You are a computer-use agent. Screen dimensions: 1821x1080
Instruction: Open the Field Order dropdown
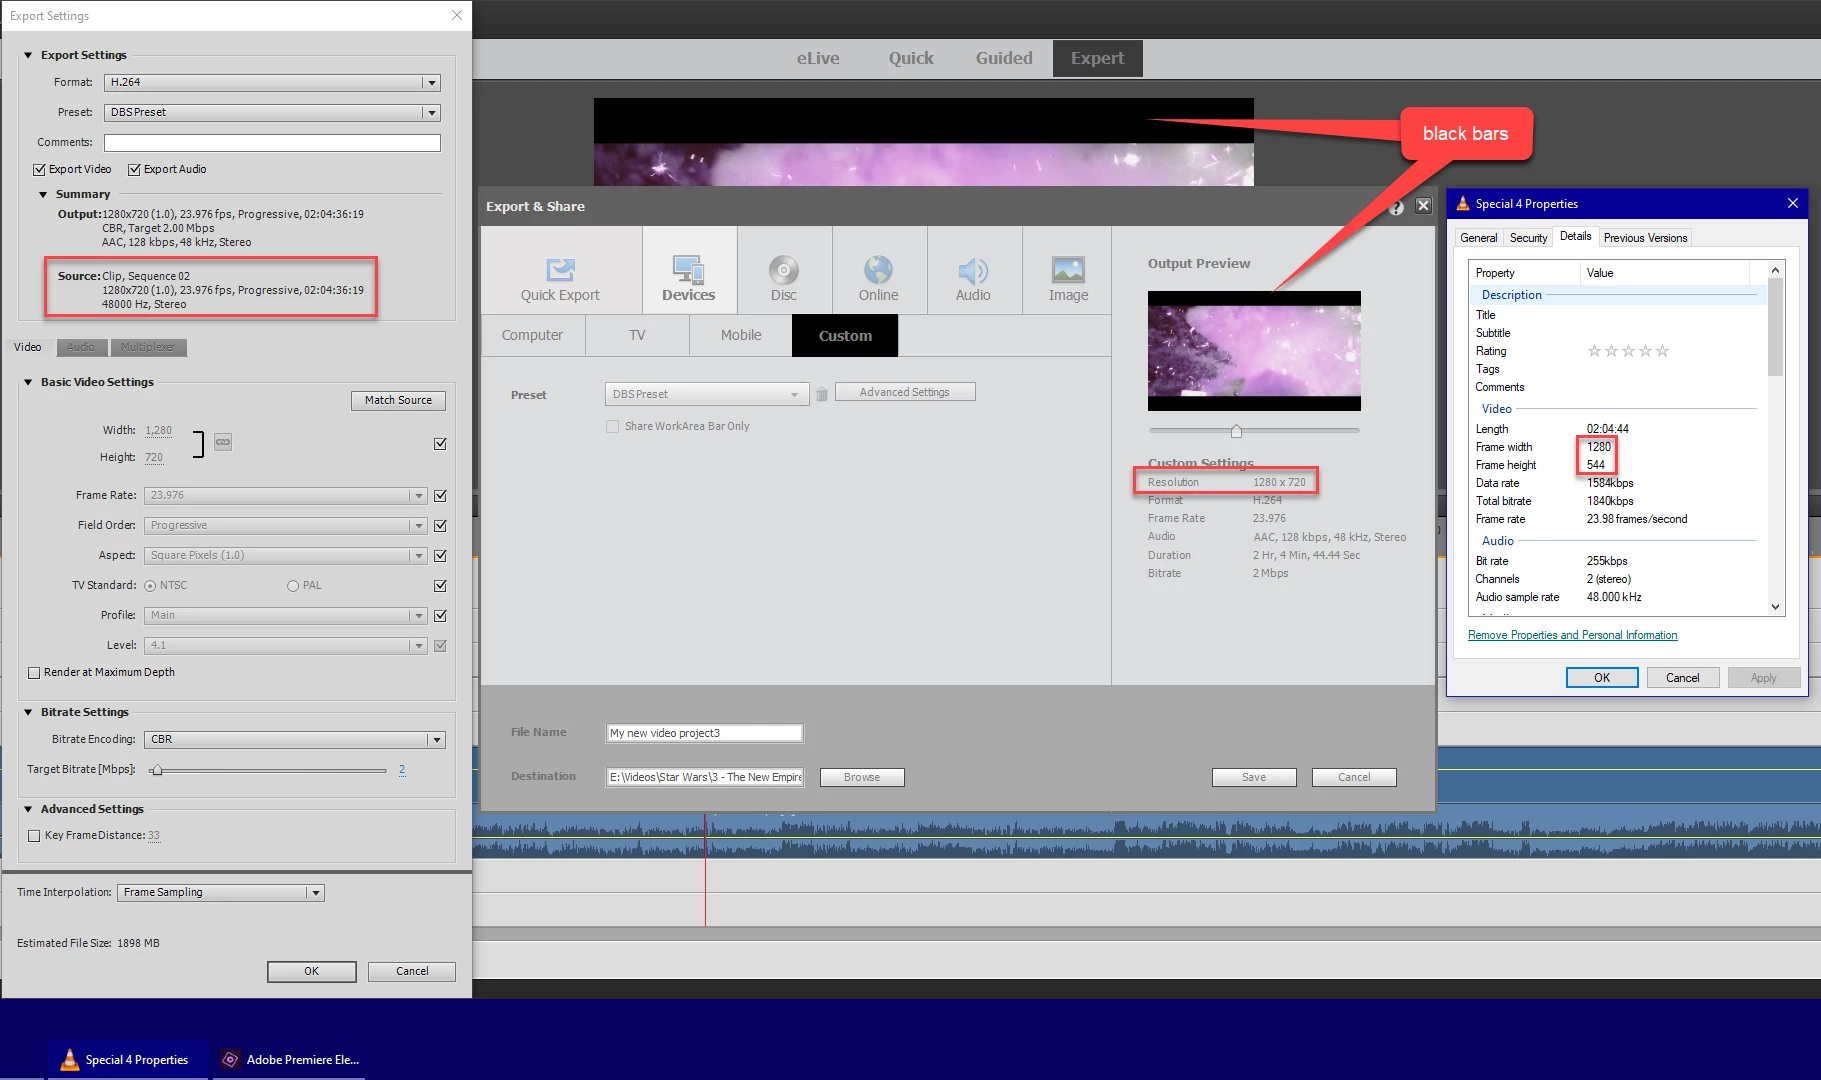[x=285, y=526]
